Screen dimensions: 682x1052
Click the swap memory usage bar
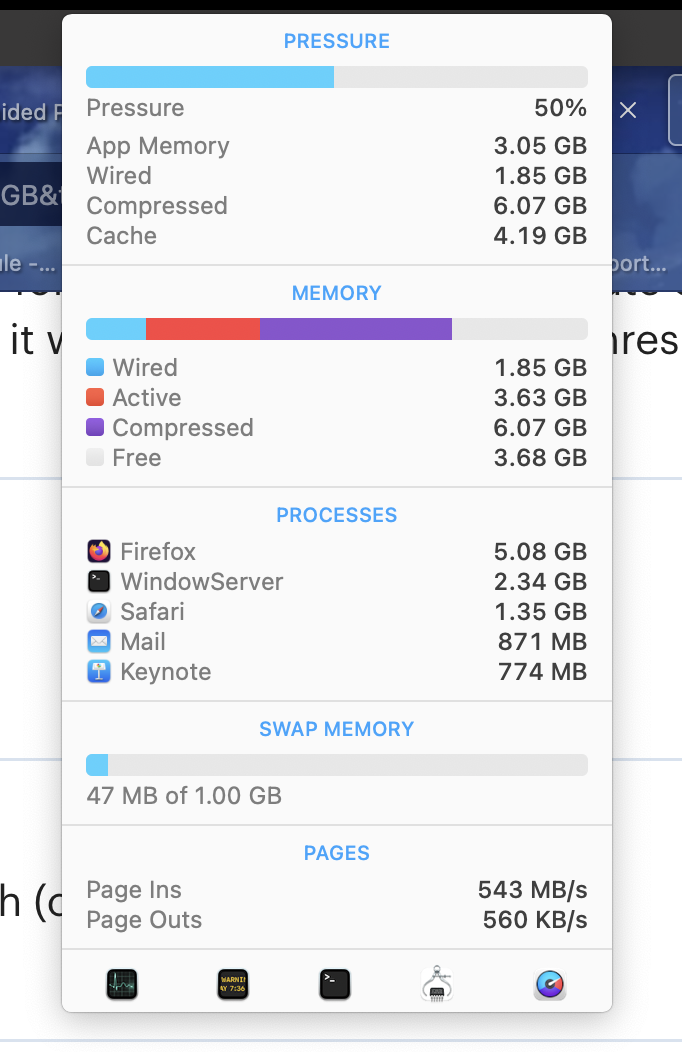336,766
